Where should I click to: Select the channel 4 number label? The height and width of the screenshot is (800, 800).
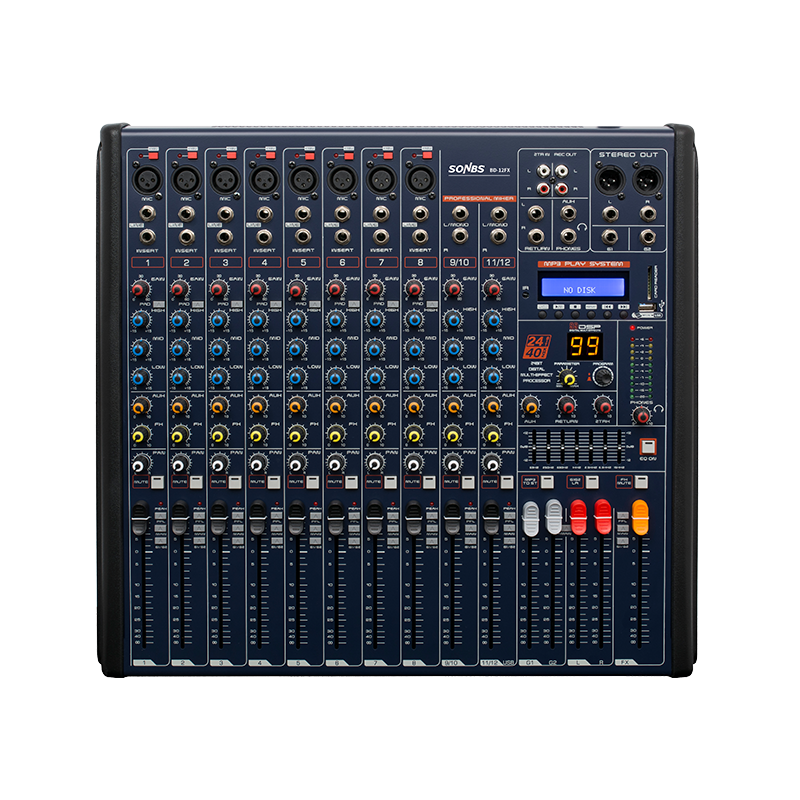pos(263,261)
